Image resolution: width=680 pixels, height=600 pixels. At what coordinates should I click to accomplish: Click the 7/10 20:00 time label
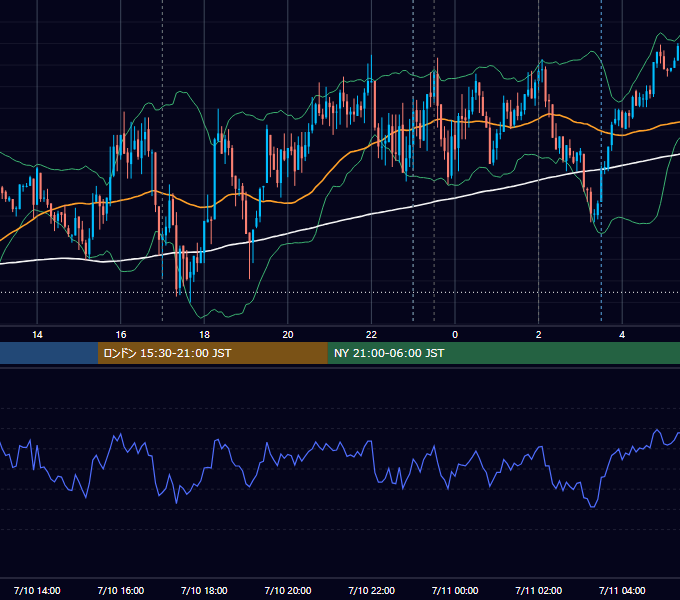click(x=288, y=590)
